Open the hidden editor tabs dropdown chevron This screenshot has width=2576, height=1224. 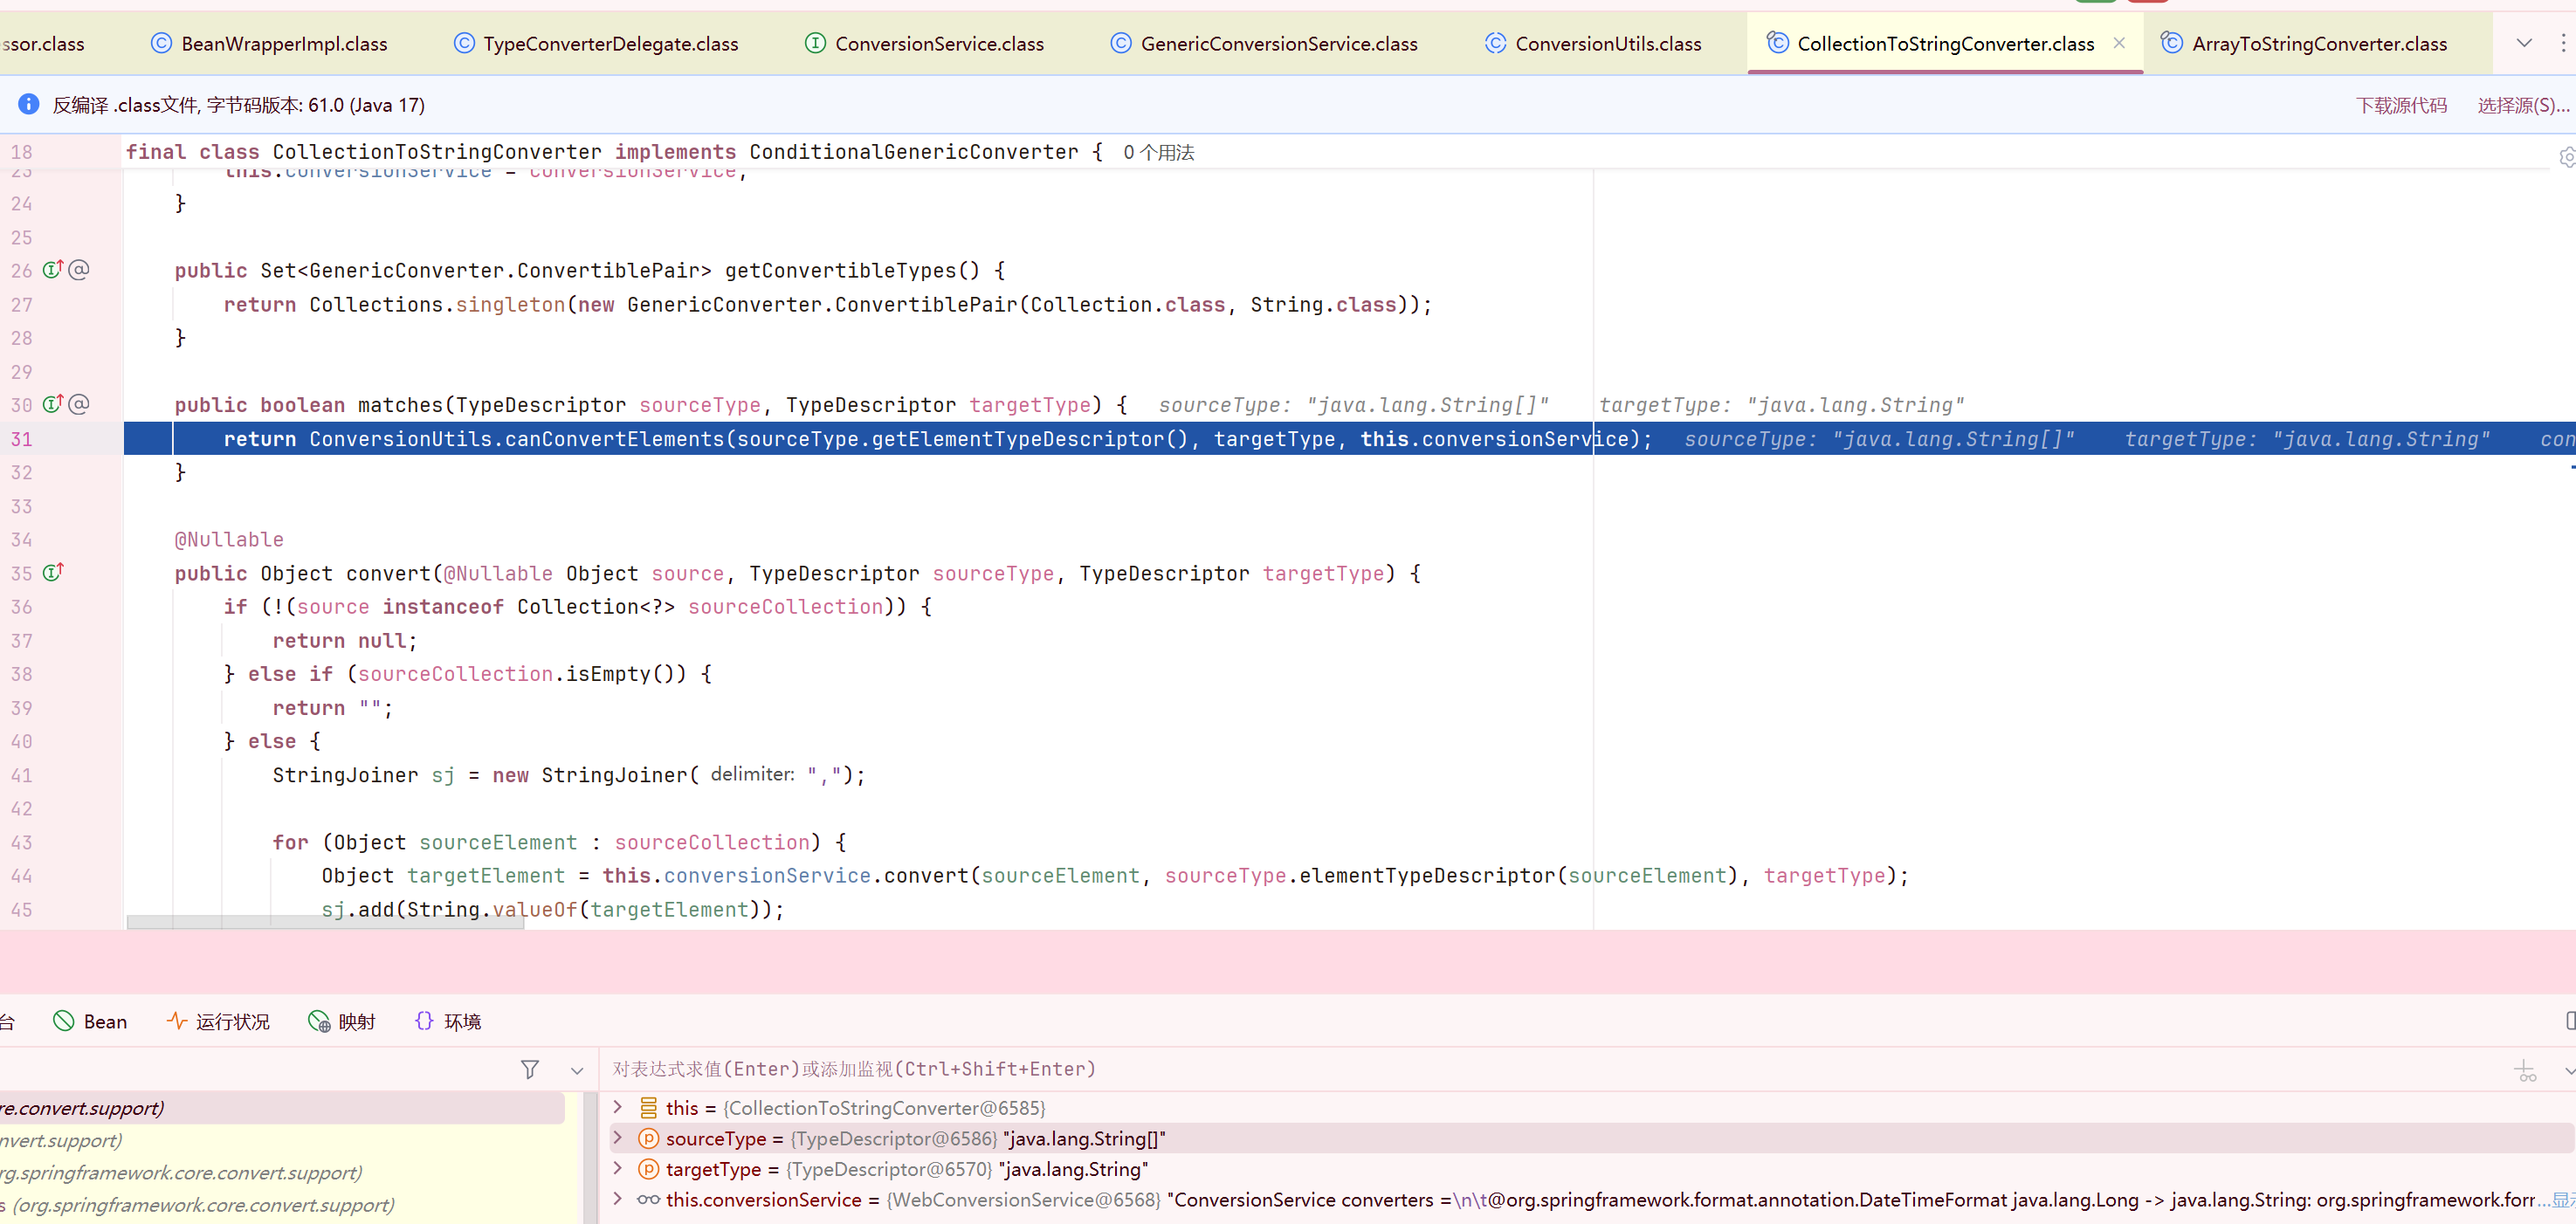pyautogui.click(x=2524, y=43)
